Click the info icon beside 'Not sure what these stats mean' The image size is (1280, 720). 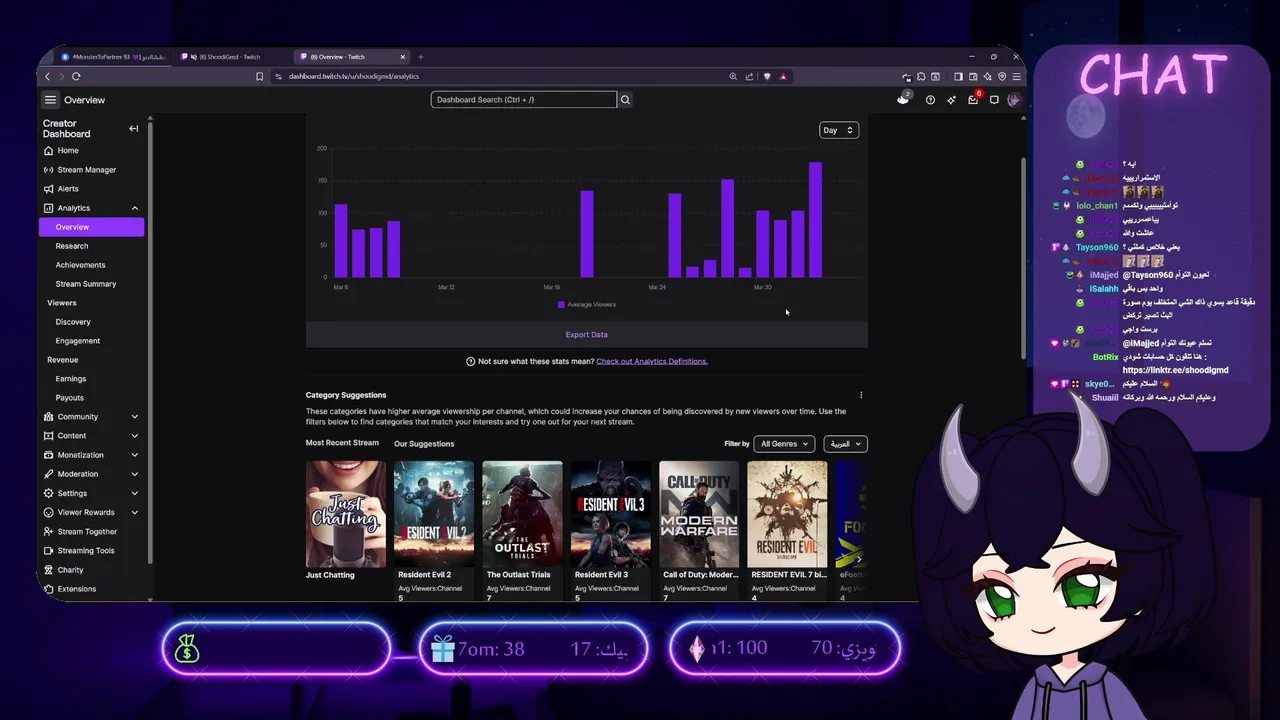(471, 361)
